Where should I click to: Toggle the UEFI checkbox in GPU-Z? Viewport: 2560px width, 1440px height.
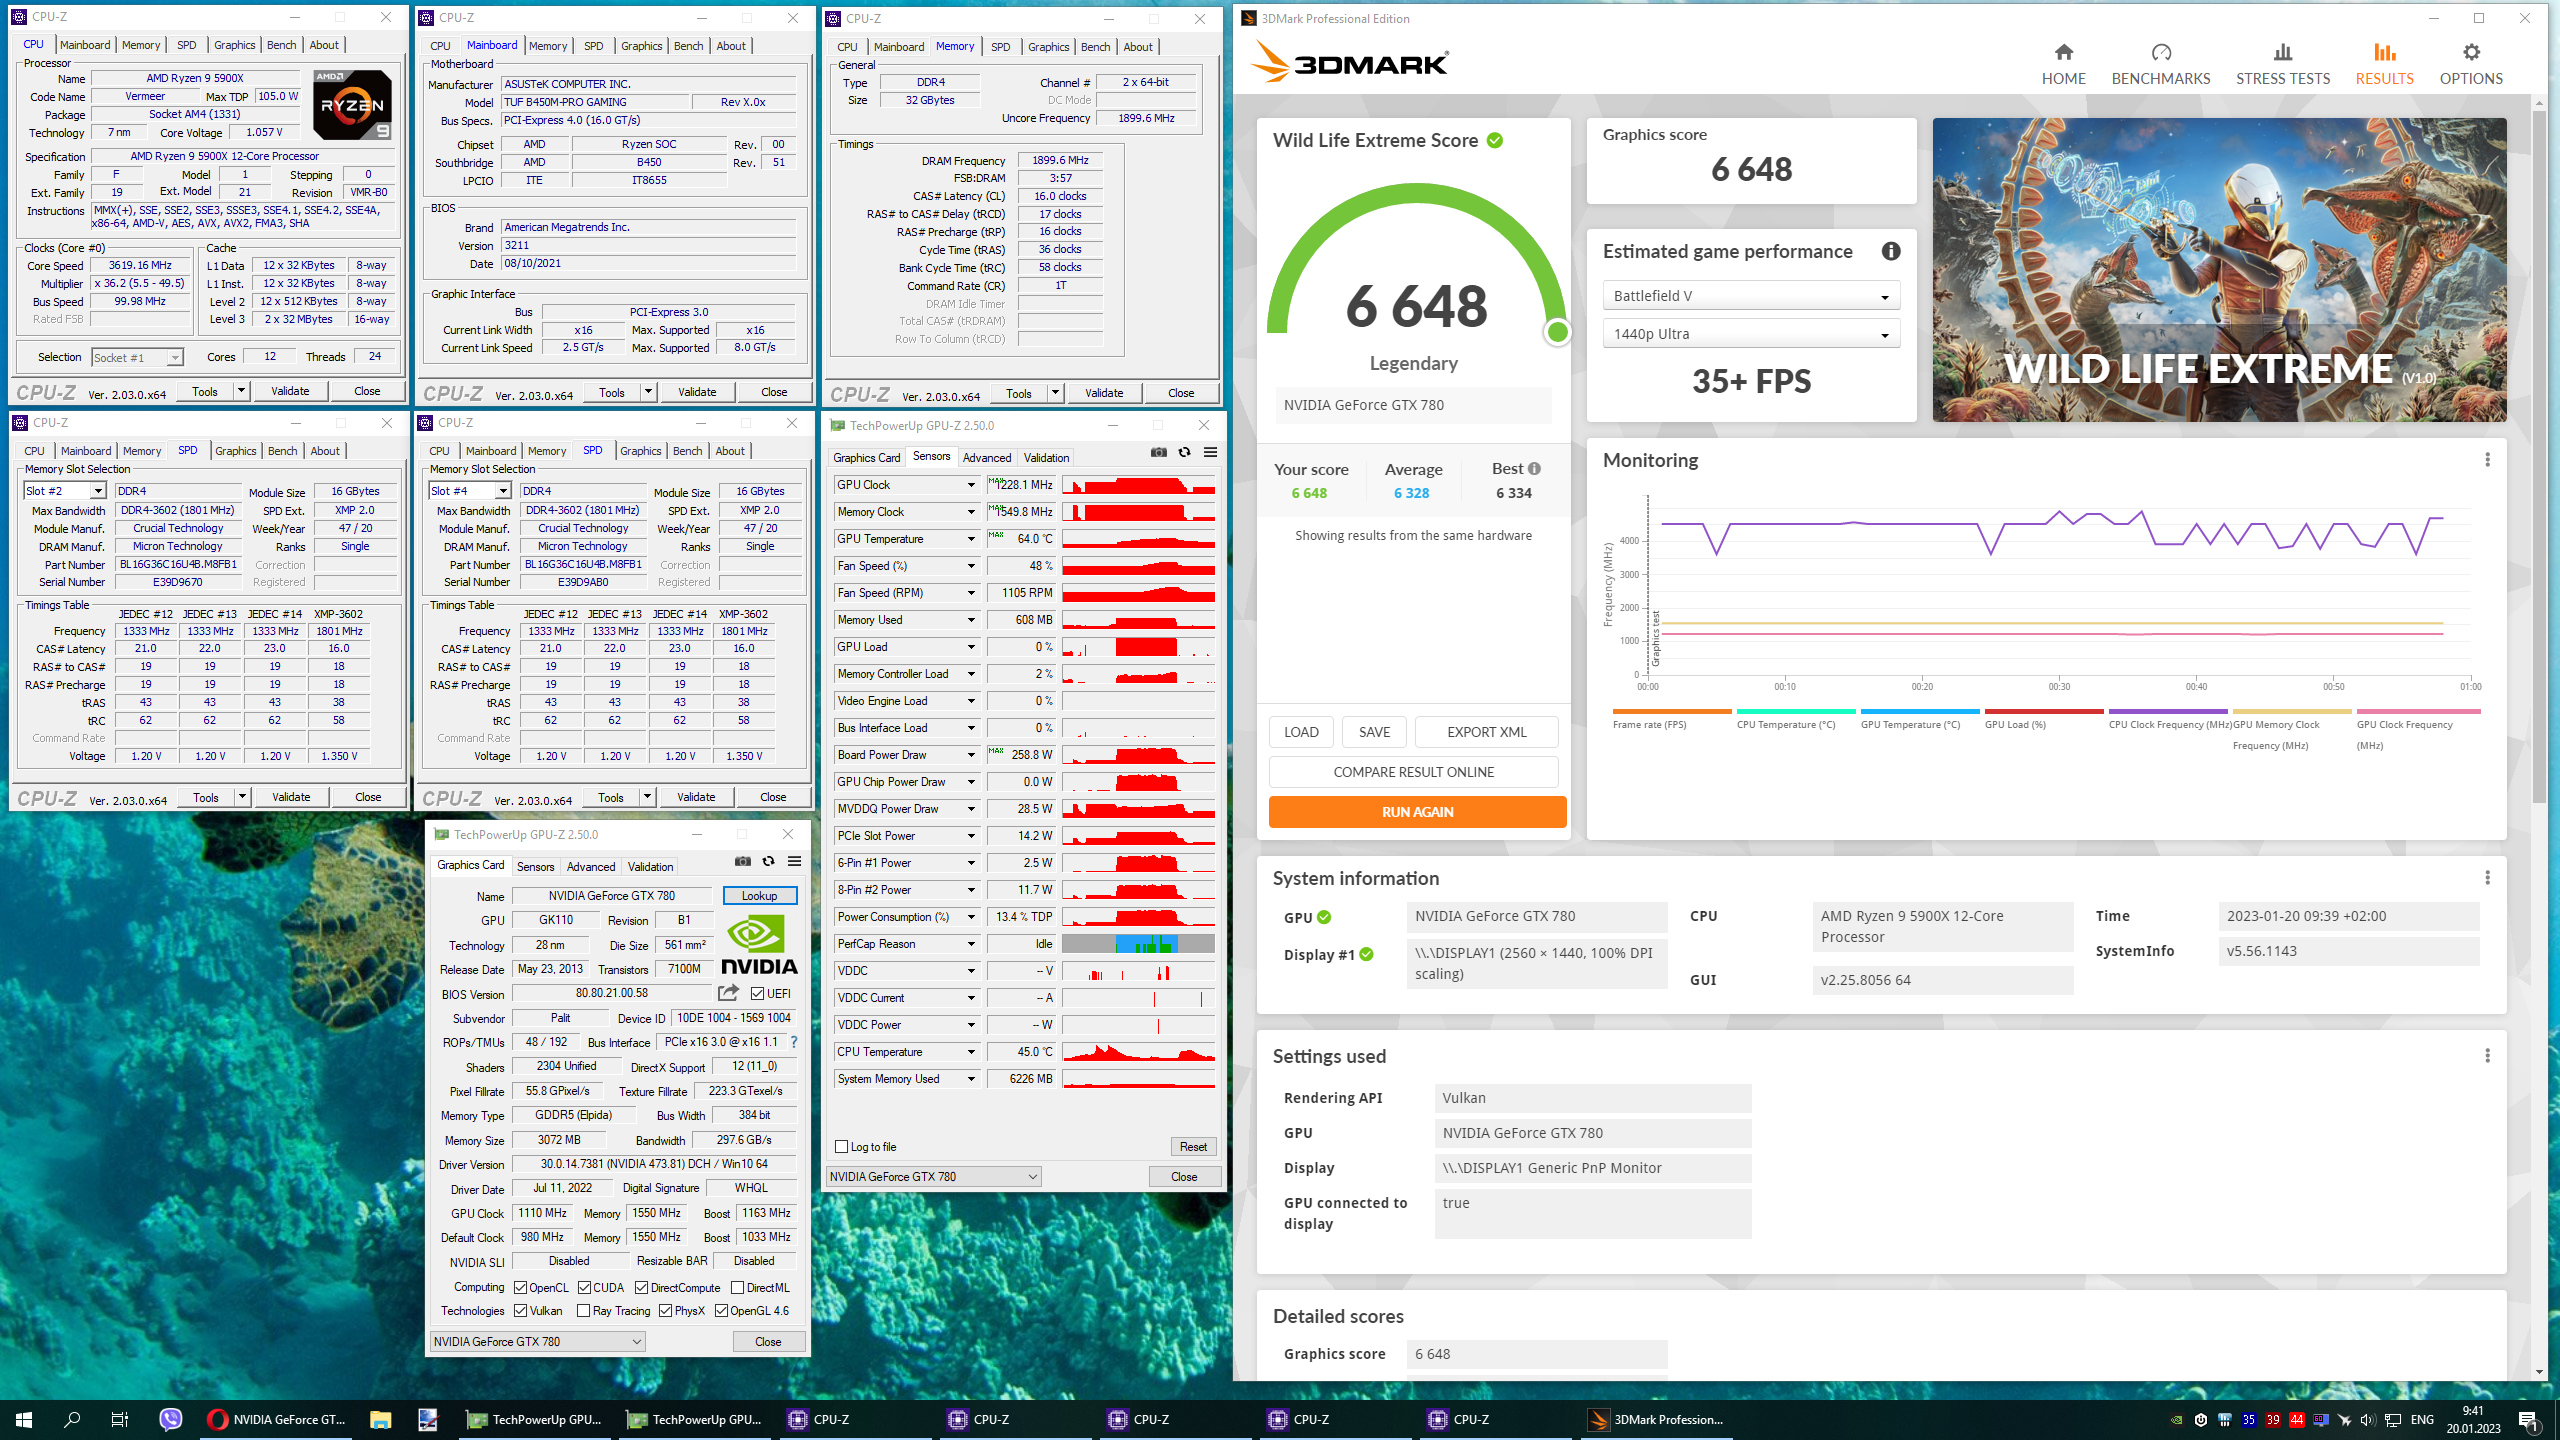click(x=757, y=993)
